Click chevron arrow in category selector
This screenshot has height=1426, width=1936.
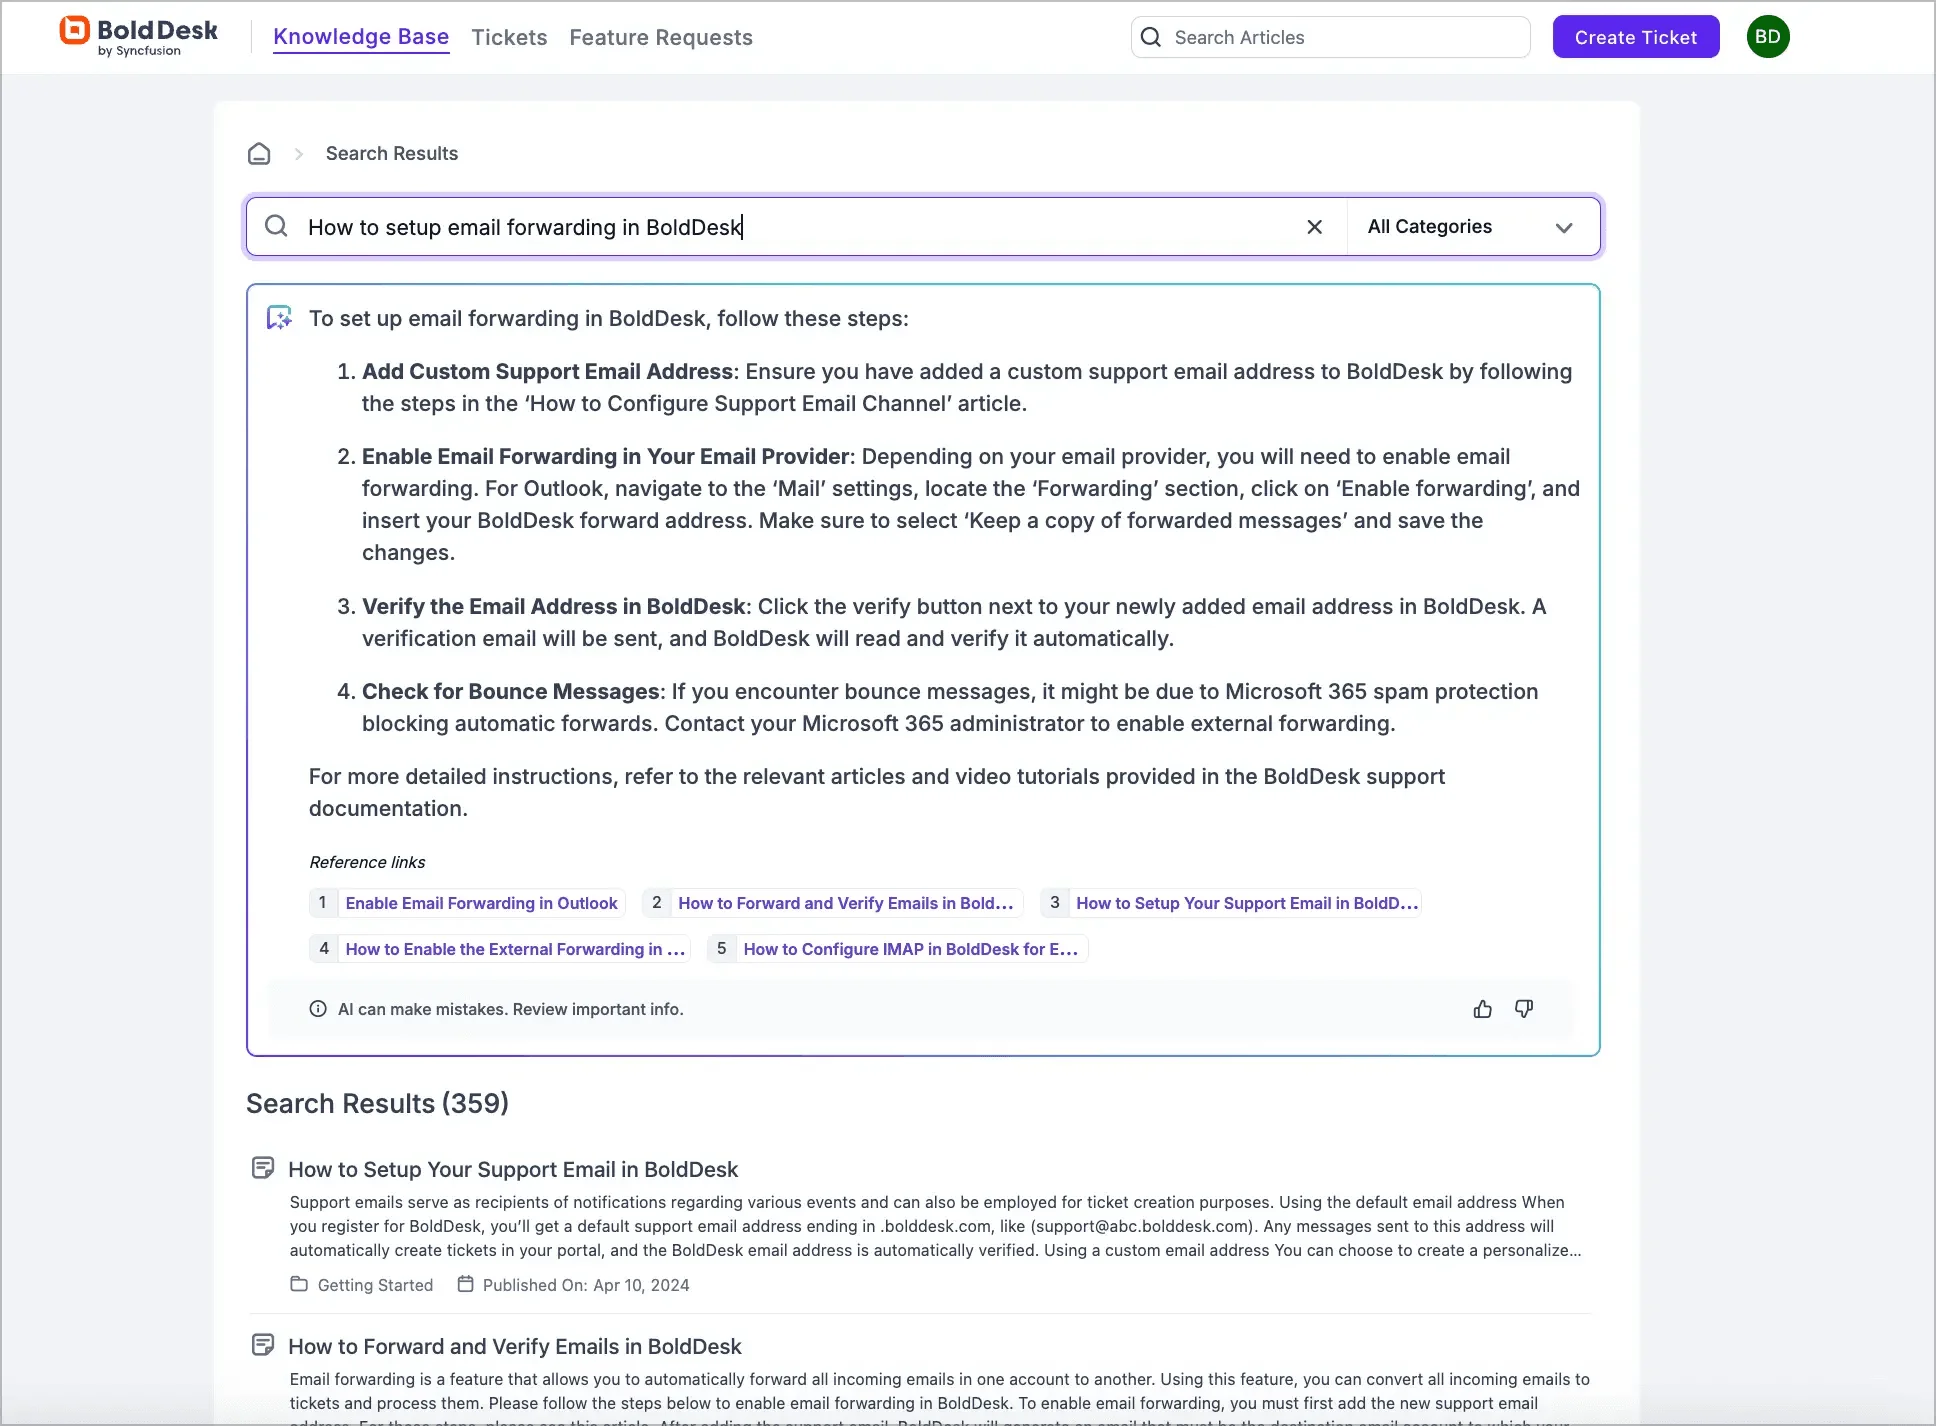tap(1564, 228)
